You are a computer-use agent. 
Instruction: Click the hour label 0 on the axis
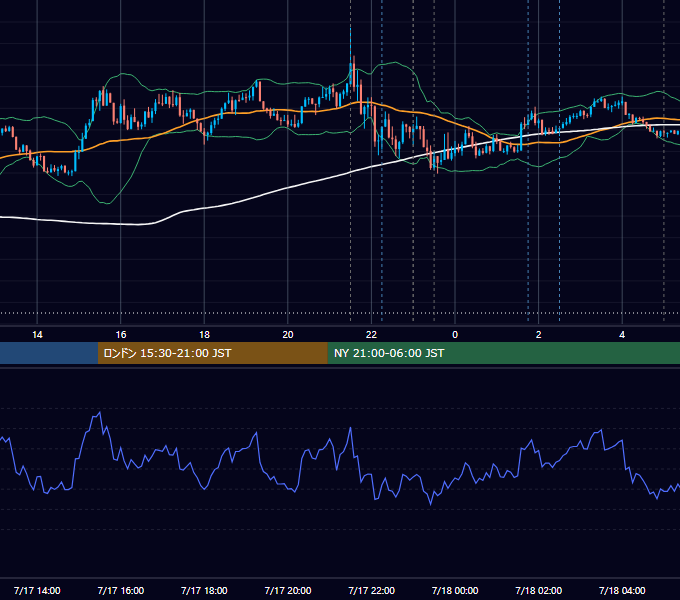coord(455,335)
